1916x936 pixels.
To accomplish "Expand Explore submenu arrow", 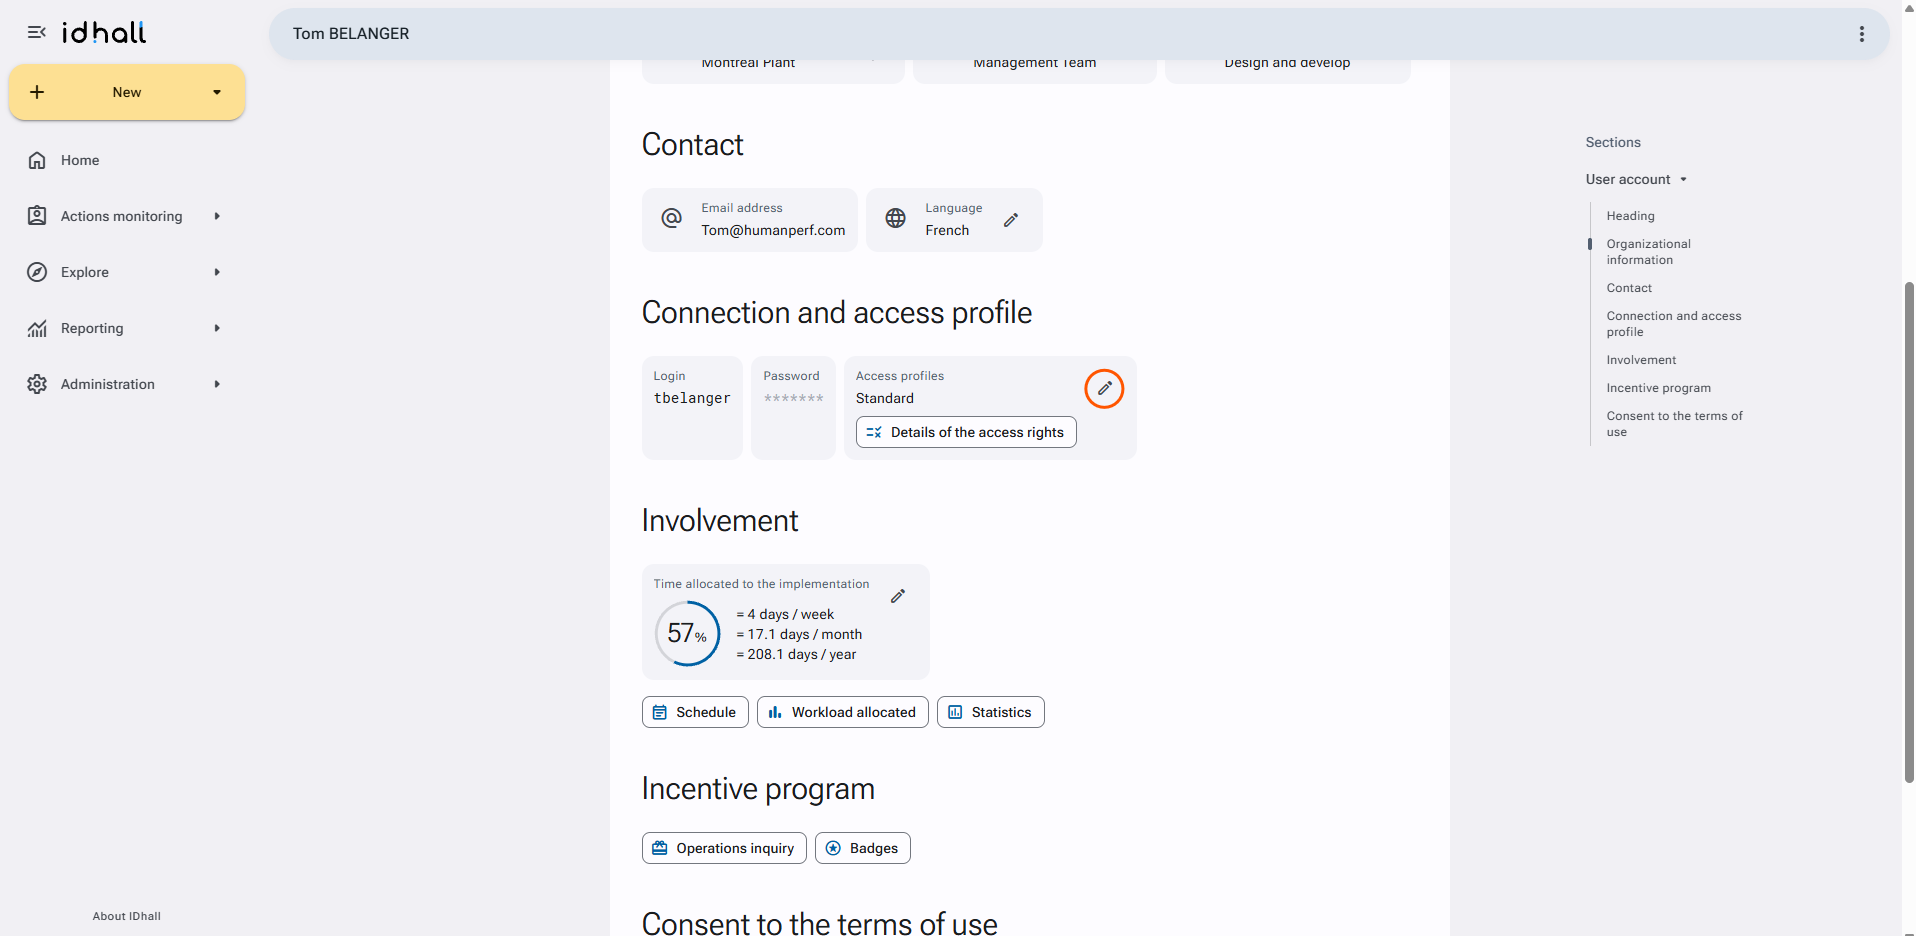I will click(x=217, y=272).
